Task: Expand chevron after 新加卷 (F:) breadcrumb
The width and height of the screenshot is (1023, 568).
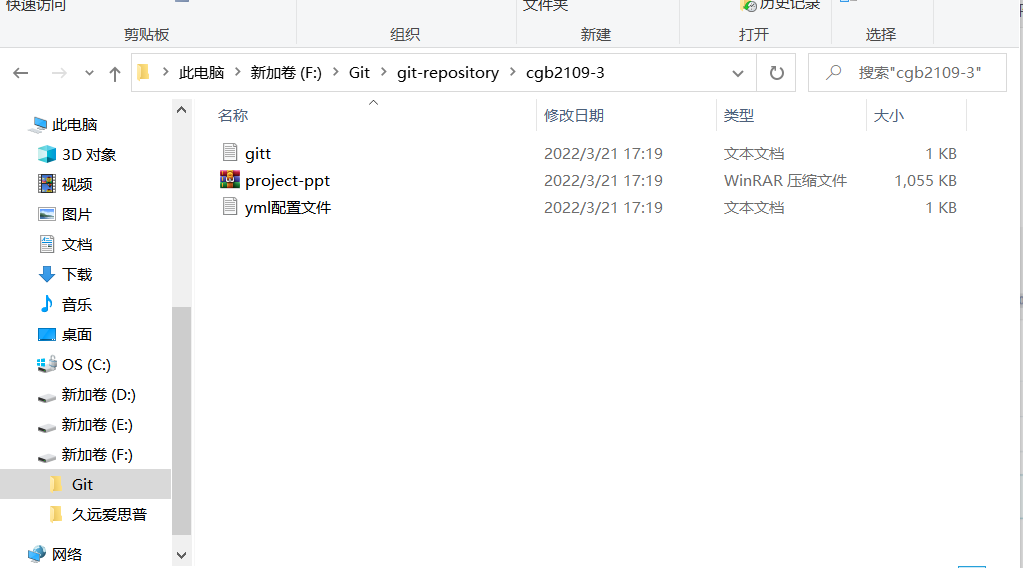Action: (335, 72)
